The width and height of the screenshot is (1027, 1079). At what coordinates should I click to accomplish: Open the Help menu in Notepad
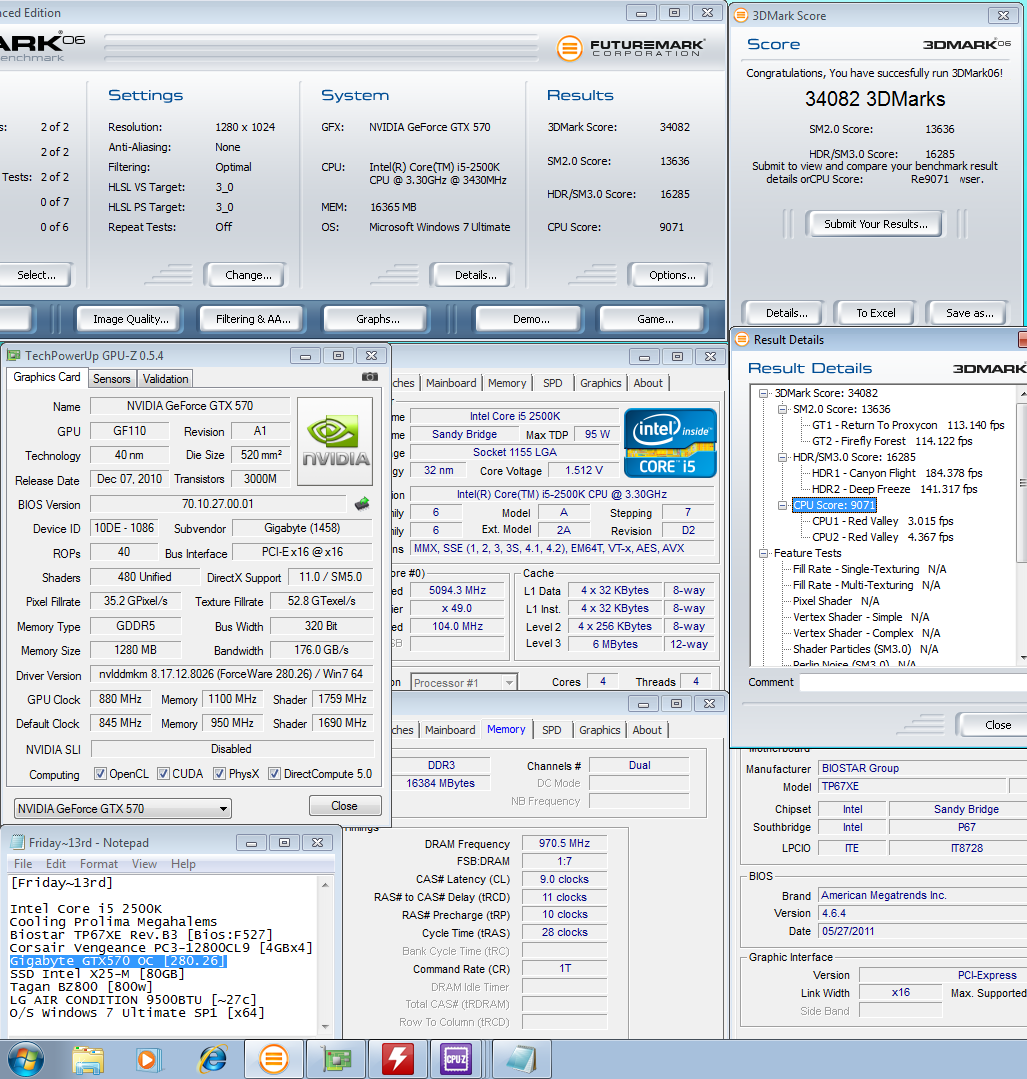coord(183,864)
